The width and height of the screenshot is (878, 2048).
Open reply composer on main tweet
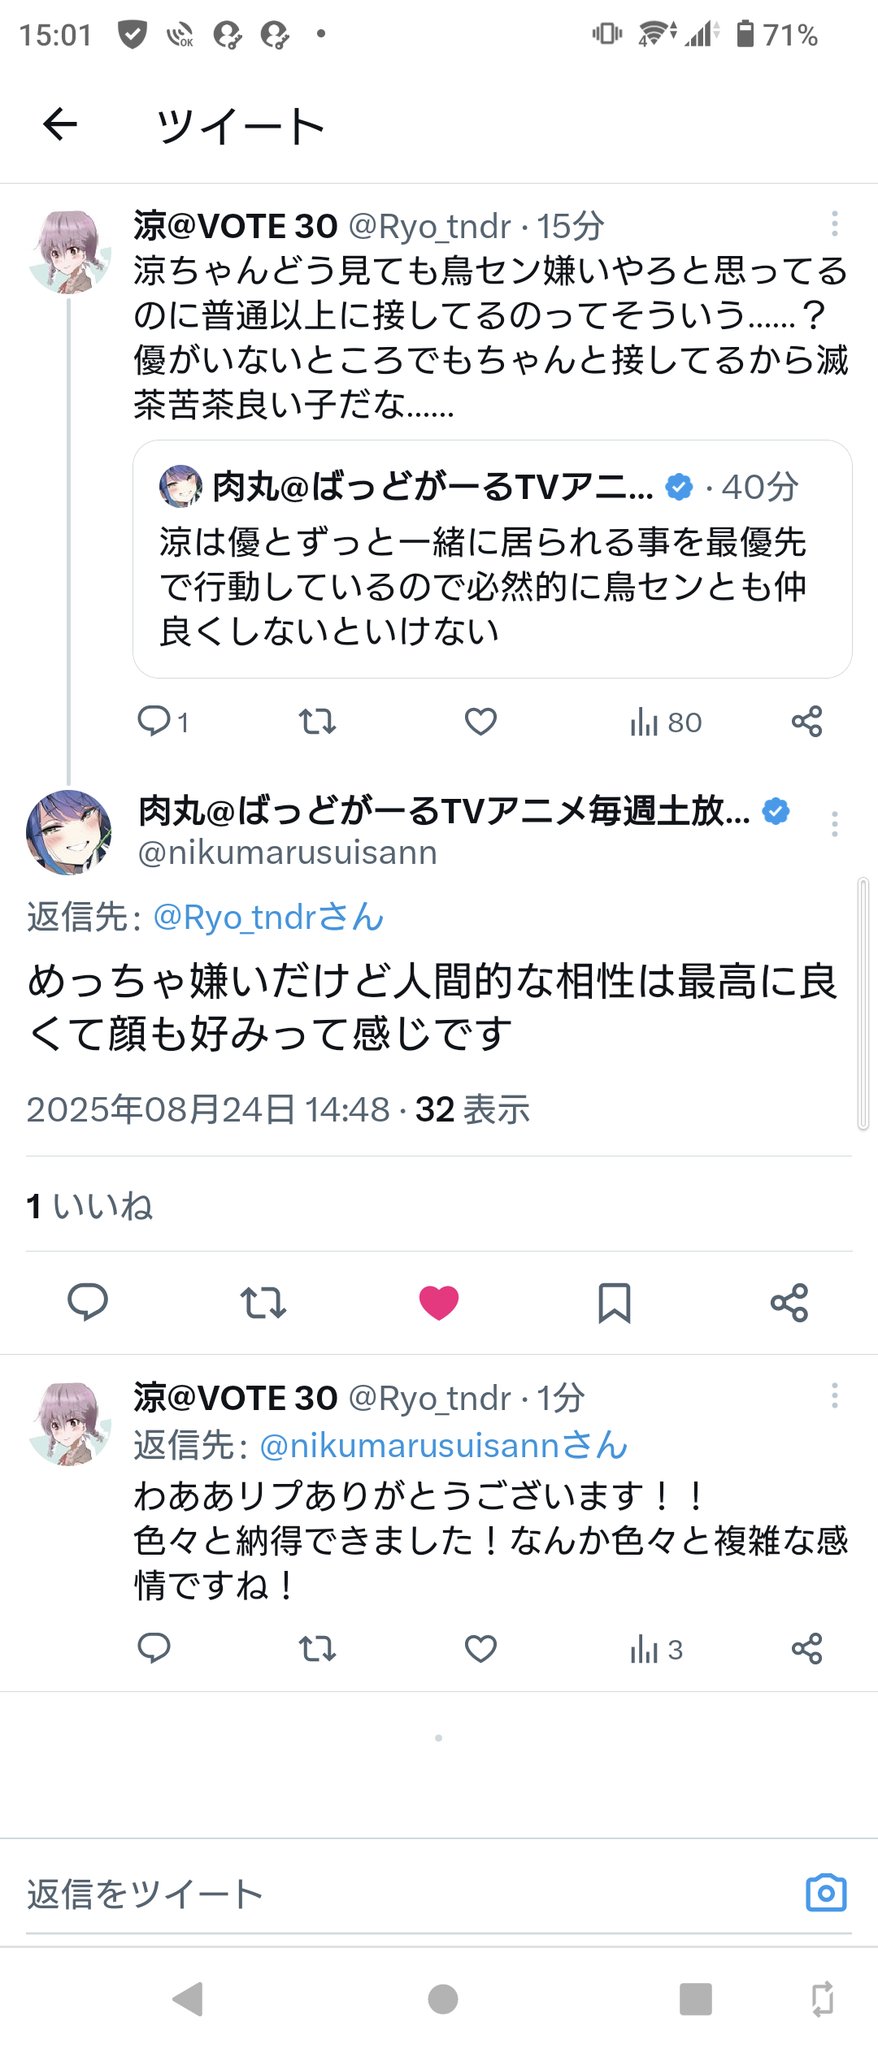(88, 1302)
